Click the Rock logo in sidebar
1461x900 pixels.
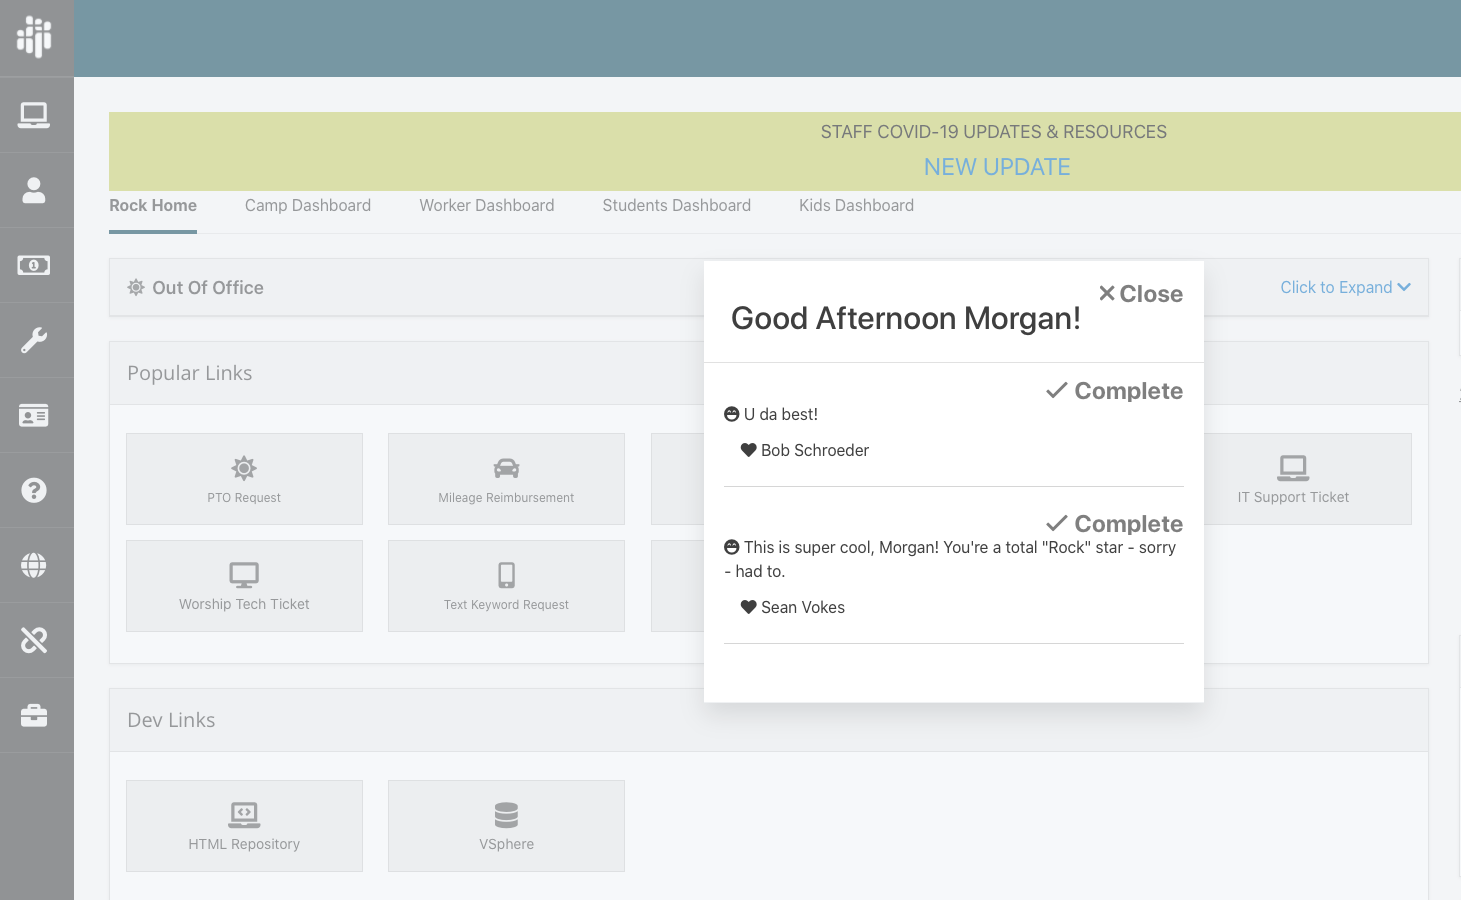[x=34, y=37]
